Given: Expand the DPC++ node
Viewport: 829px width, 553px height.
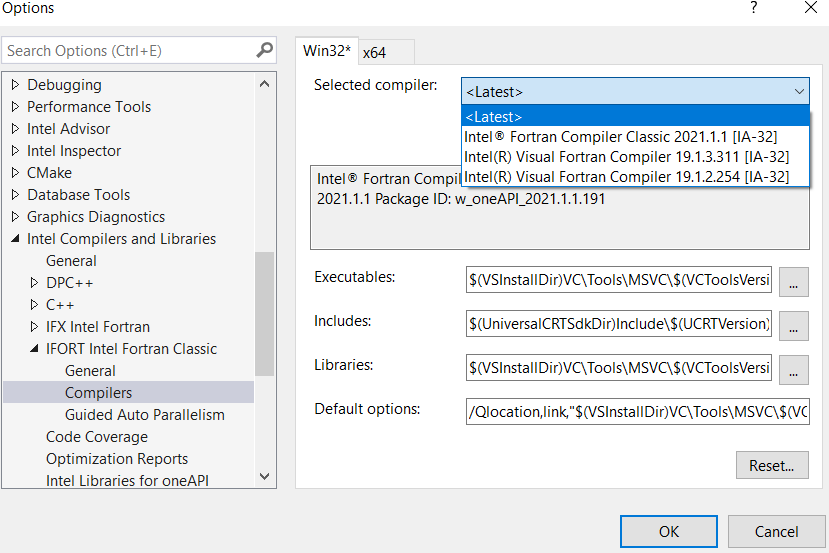Looking at the screenshot, I should coord(34,283).
